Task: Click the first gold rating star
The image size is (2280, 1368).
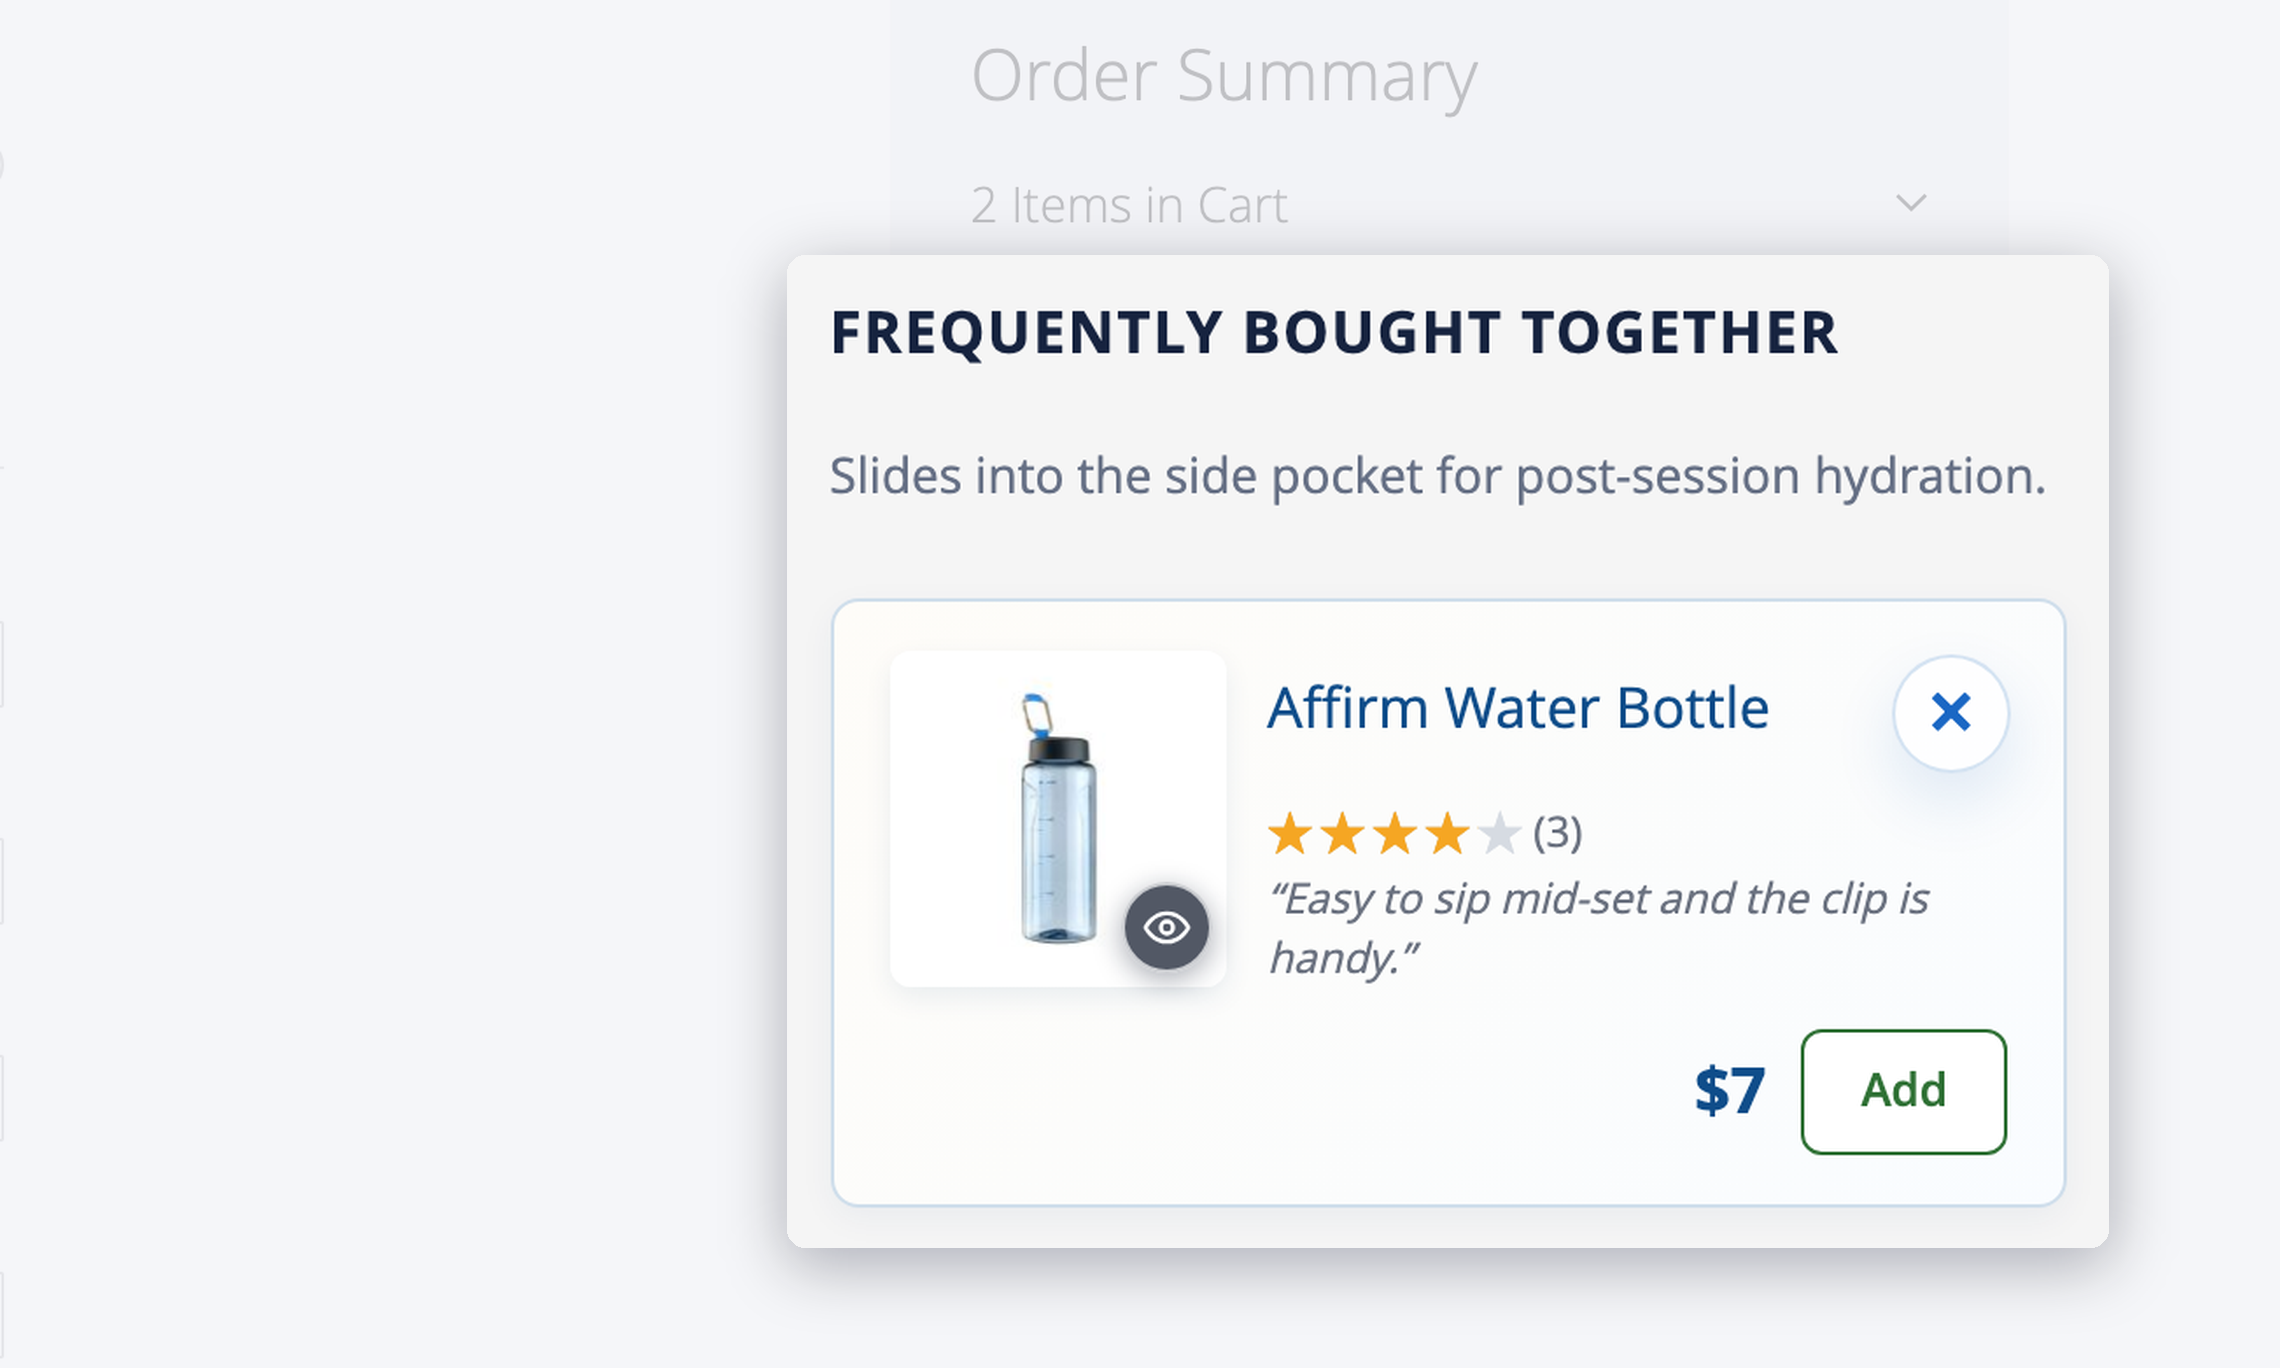Action: pos(1290,833)
